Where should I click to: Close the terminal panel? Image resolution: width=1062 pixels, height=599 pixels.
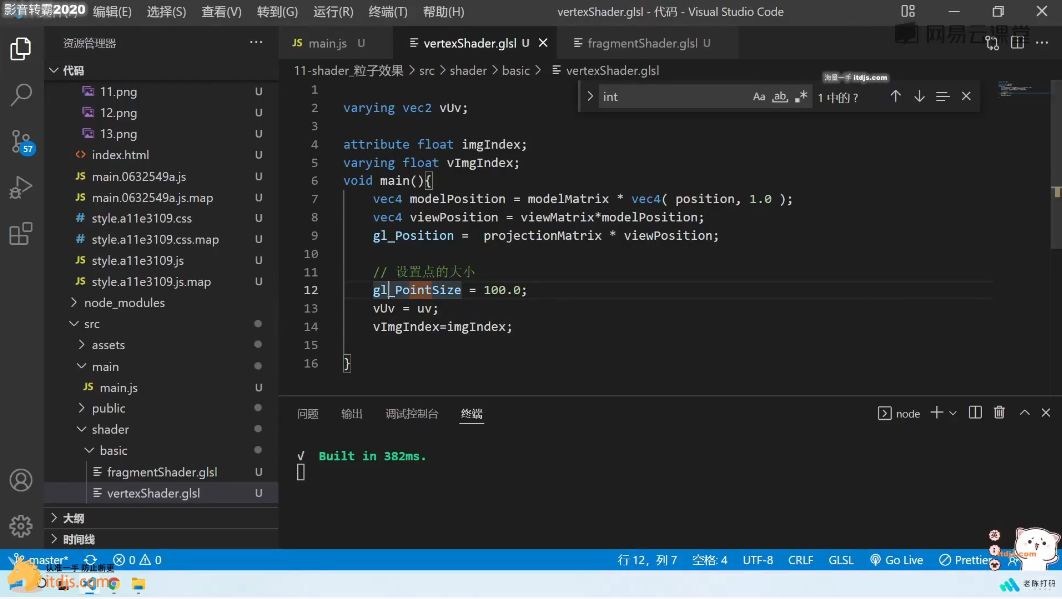1046,413
